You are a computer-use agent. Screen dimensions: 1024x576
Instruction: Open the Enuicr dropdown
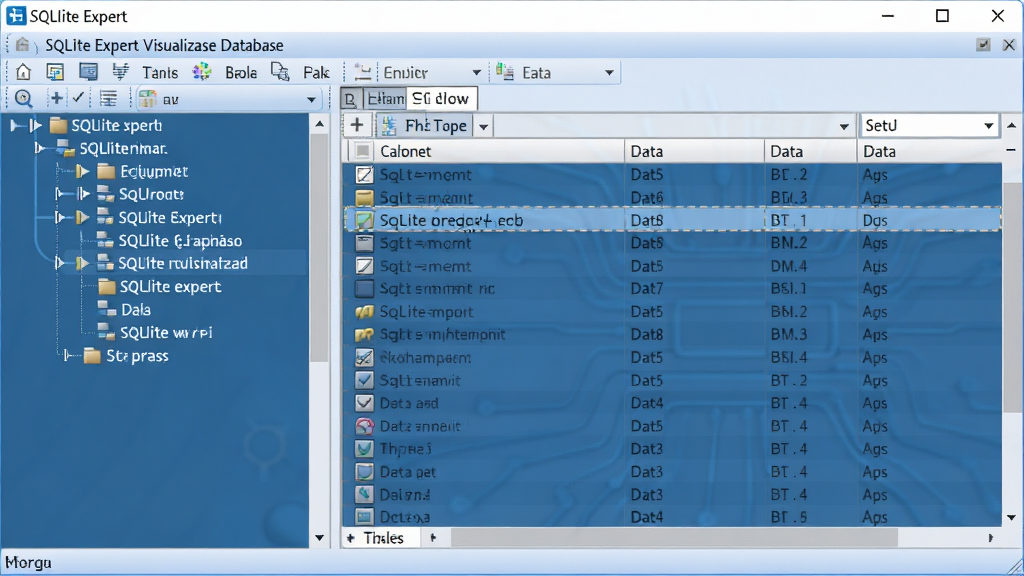coord(476,72)
